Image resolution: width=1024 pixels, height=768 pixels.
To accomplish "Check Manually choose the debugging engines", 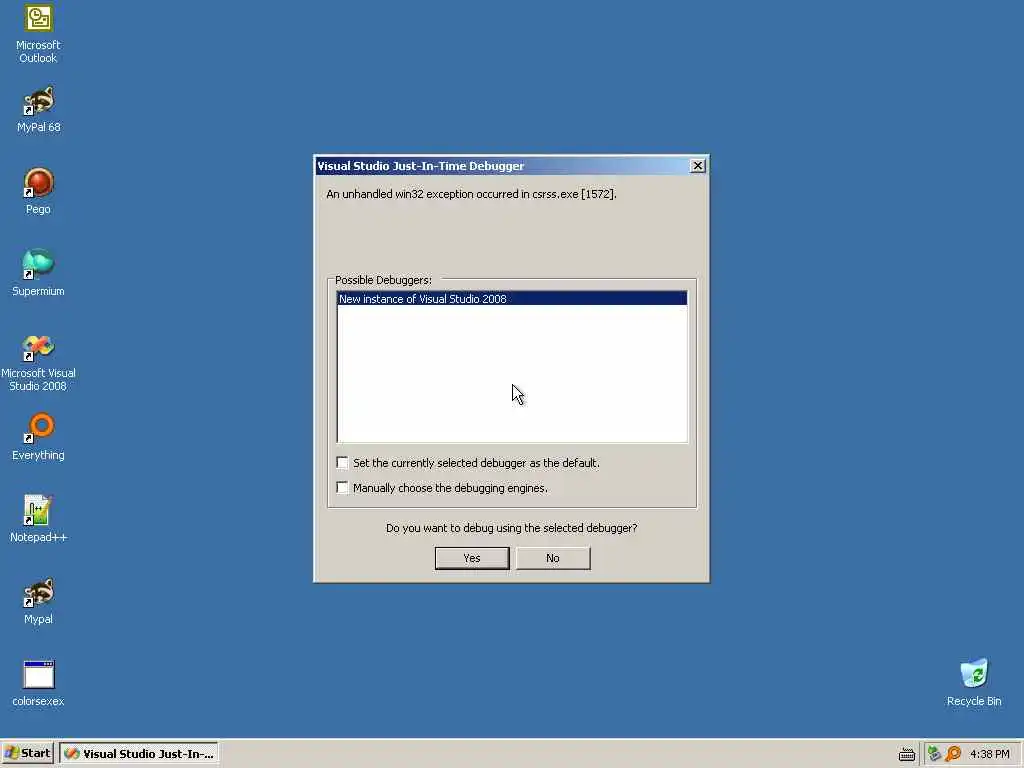I will pyautogui.click(x=342, y=488).
